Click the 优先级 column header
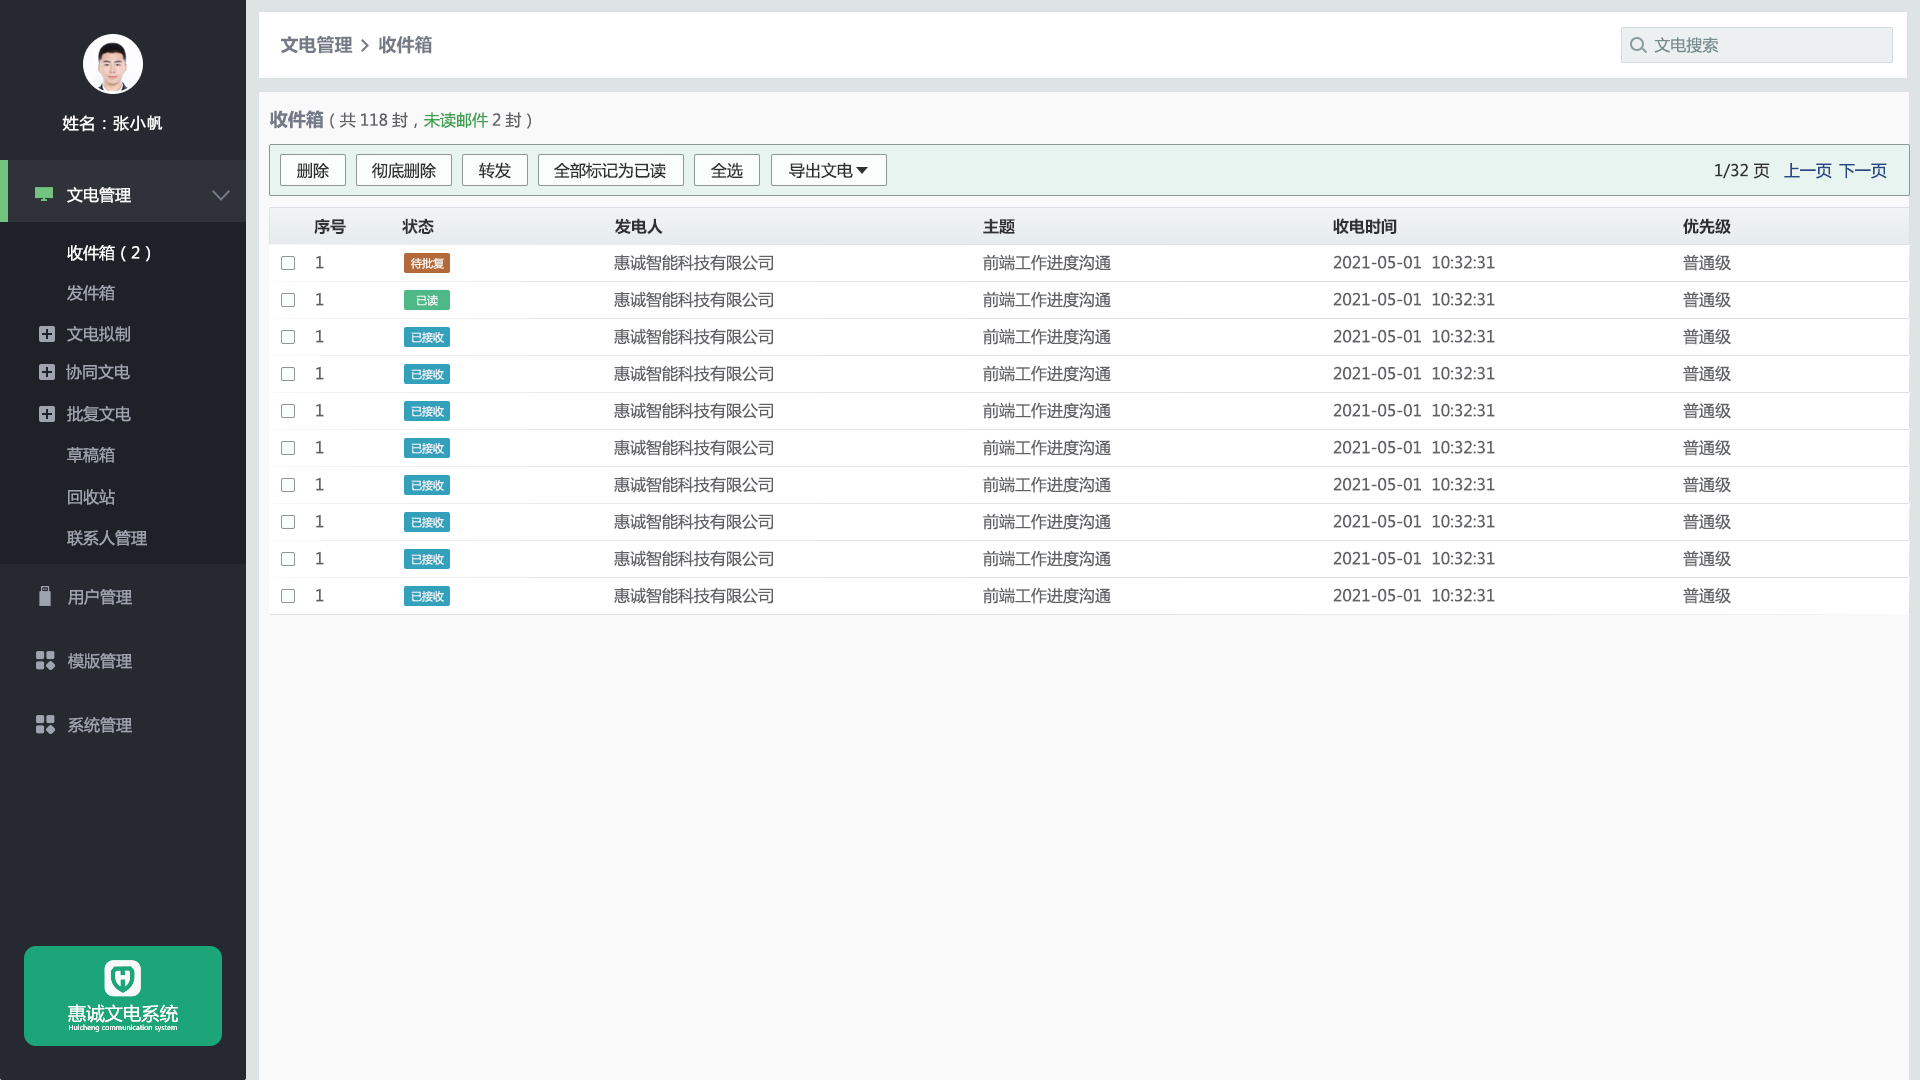 point(1707,227)
